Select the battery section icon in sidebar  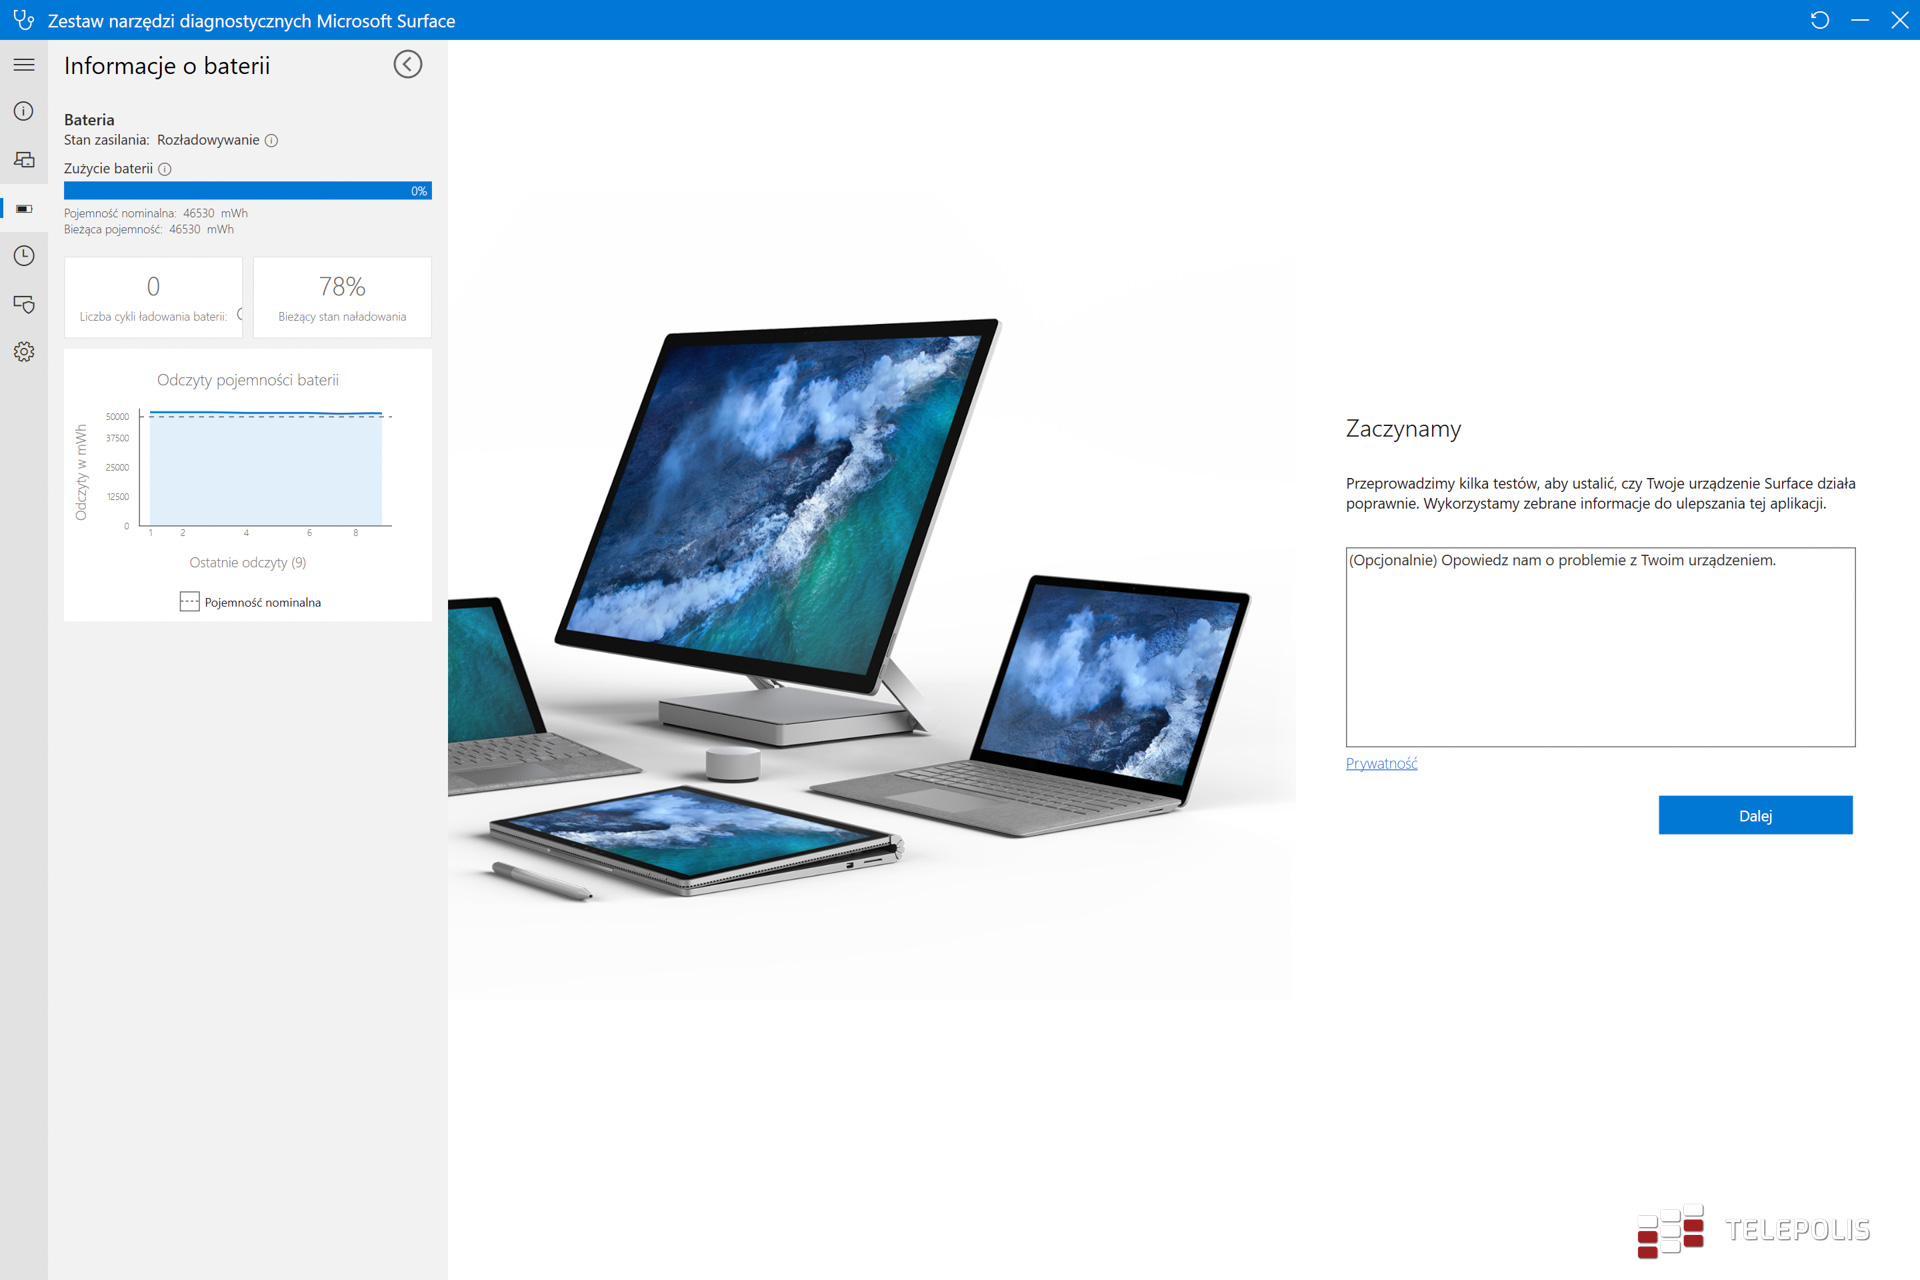point(23,208)
